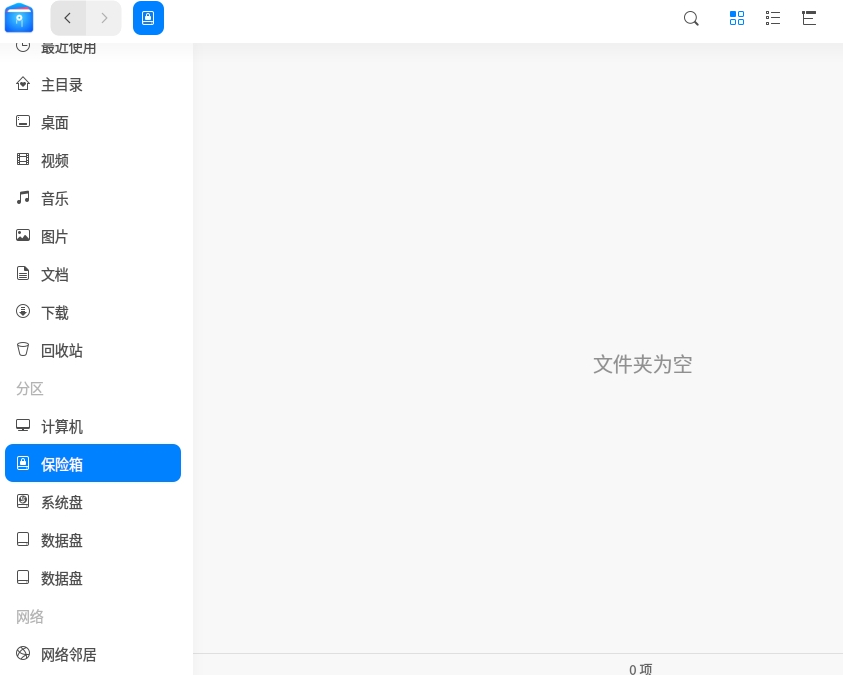This screenshot has width=843, height=675.
Task: Click the file manager app logo
Action: pyautogui.click(x=19, y=18)
